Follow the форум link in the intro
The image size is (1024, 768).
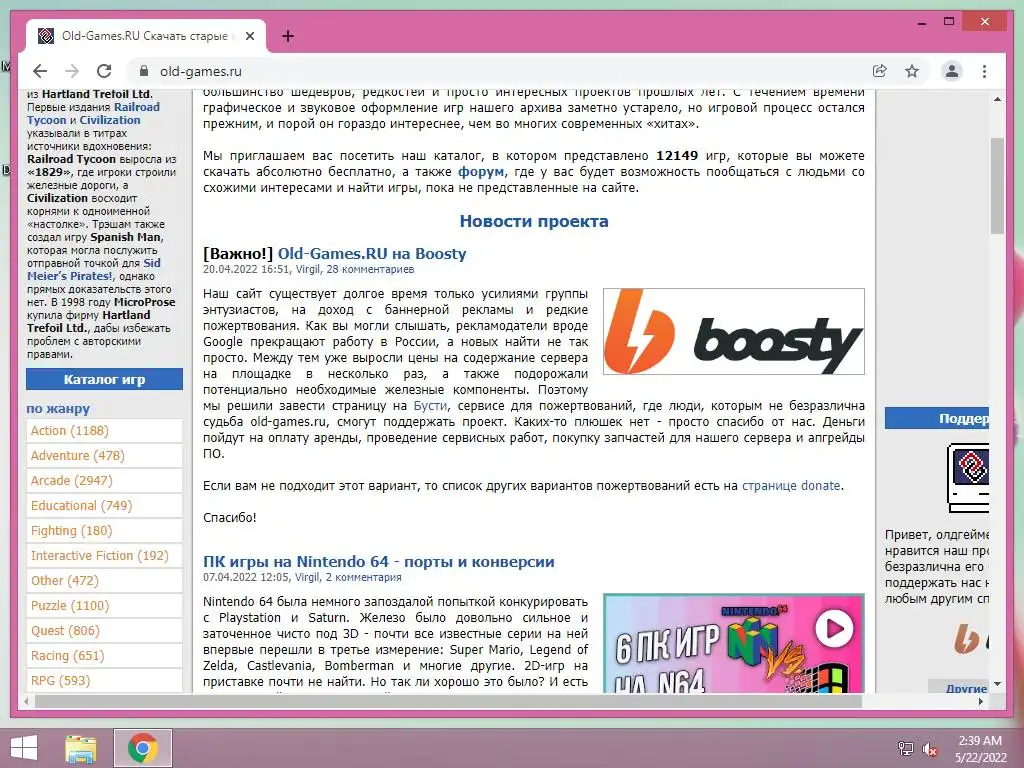tap(481, 172)
